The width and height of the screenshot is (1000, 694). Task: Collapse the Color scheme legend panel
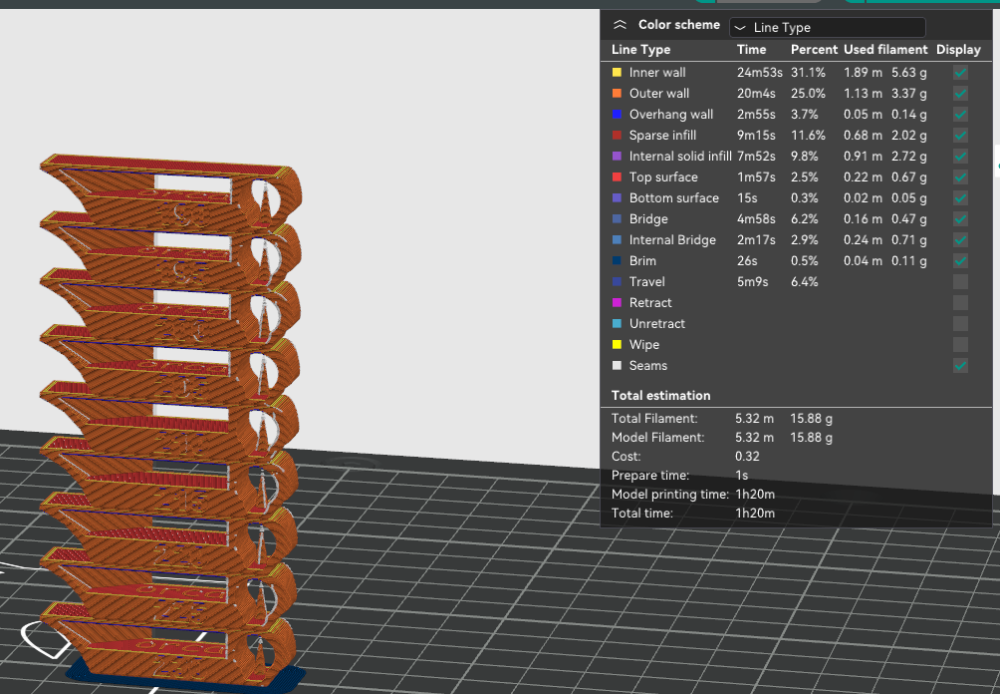click(x=620, y=25)
